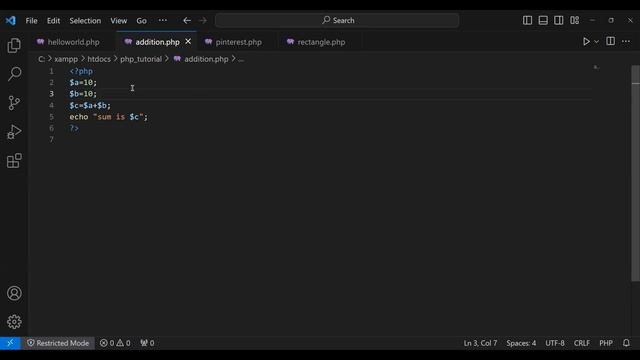Open the Accounts menu

14,293
